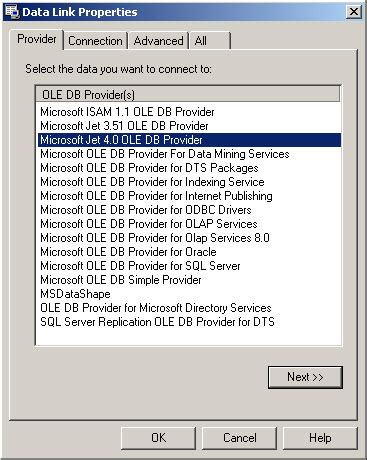
Task: Open the Advanced tab
Action: 159,41
